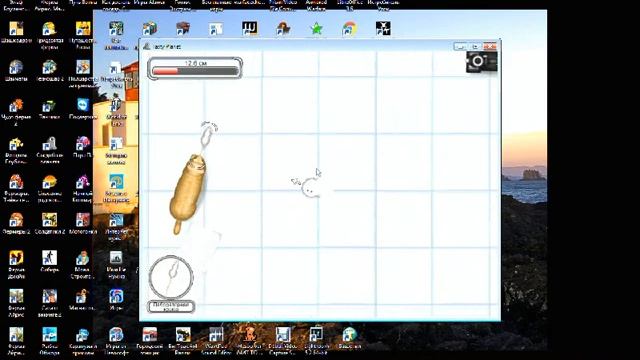Viewport: 640px width, 360px height.
Task: Click the 12.6 cm size progress bar
Action: 195,68
